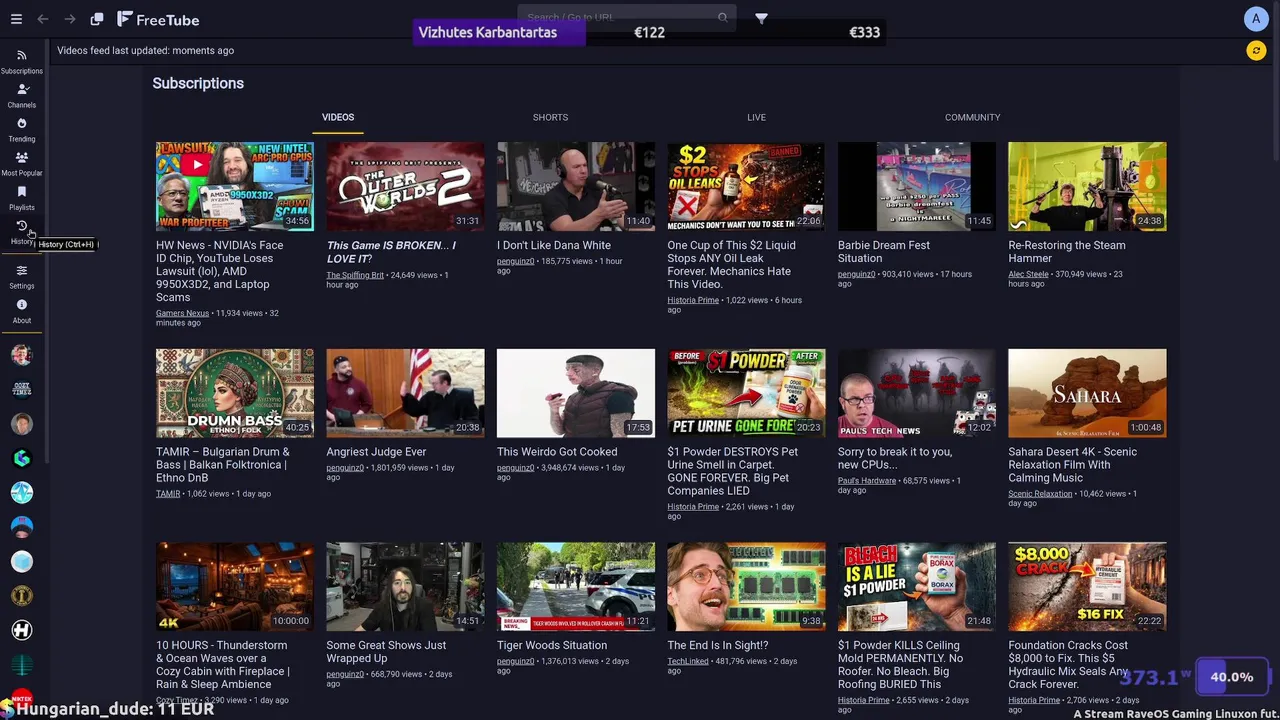1280x720 pixels.
Task: Open the Barbie Dream Fest Situation thumbnail
Action: click(917, 186)
